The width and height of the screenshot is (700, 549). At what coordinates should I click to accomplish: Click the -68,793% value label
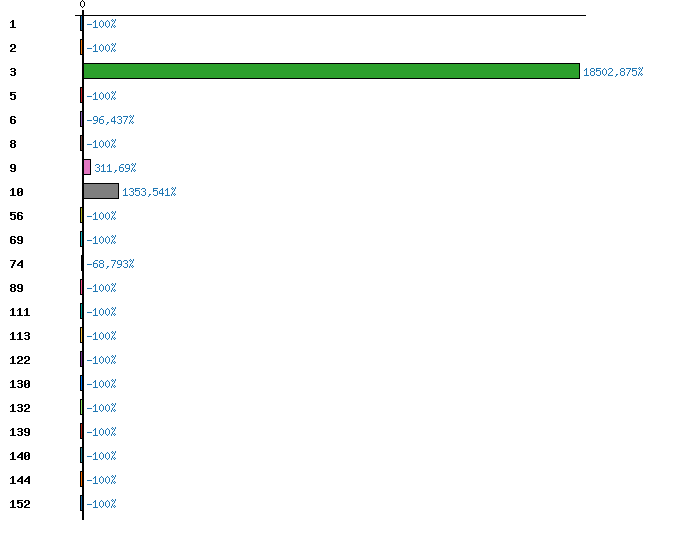pyautogui.click(x=110, y=264)
